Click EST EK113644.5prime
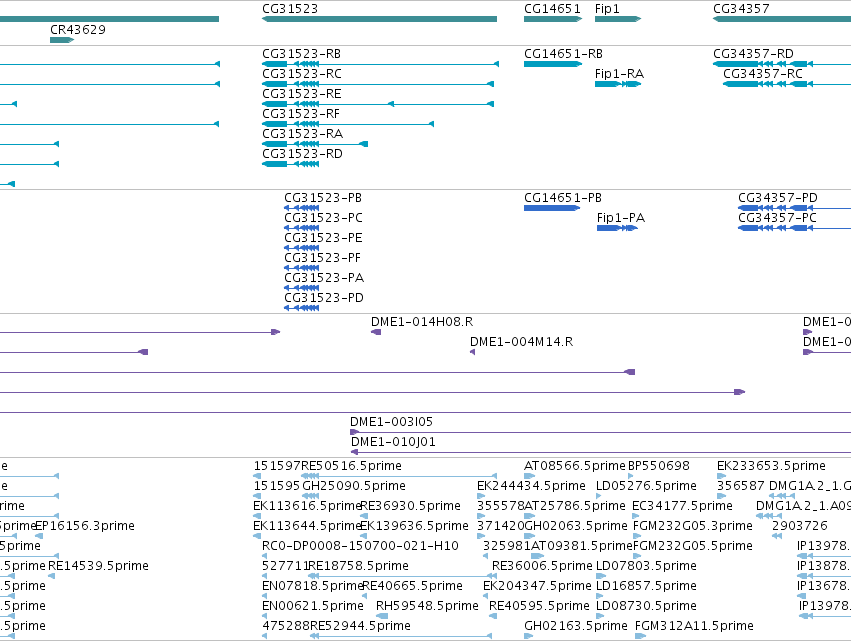 307,526
